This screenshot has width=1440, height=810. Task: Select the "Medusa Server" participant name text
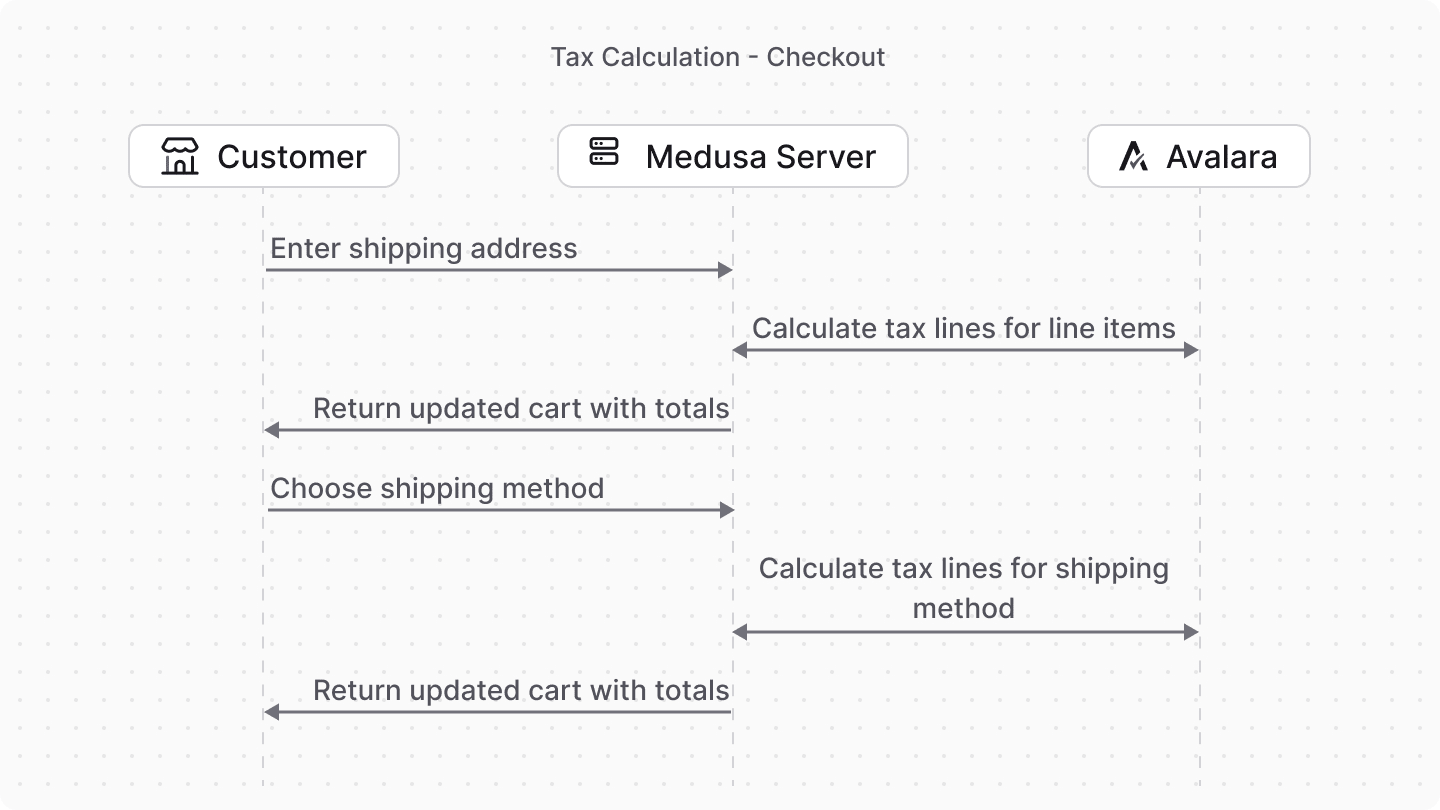tap(760, 157)
